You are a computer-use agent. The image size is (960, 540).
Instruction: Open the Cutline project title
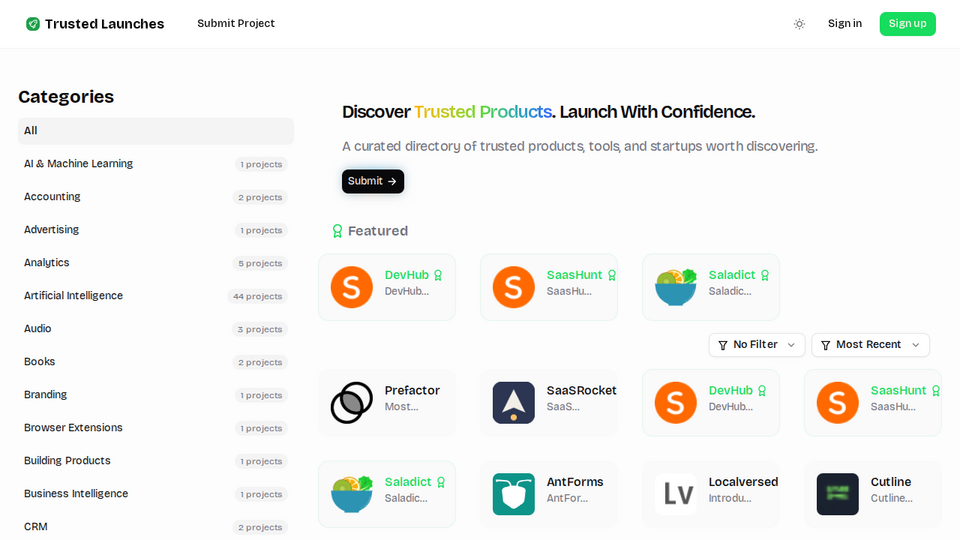[891, 482]
